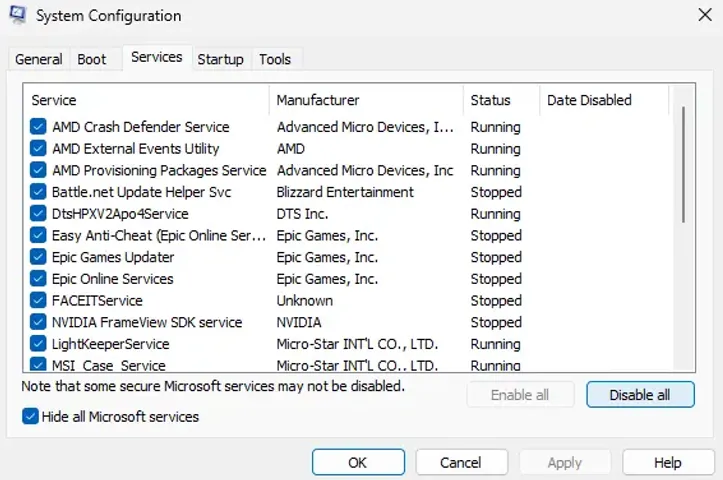Screen dimensions: 723x480
Task: Toggle the LightKeeperService checkbox
Action: coord(38,344)
